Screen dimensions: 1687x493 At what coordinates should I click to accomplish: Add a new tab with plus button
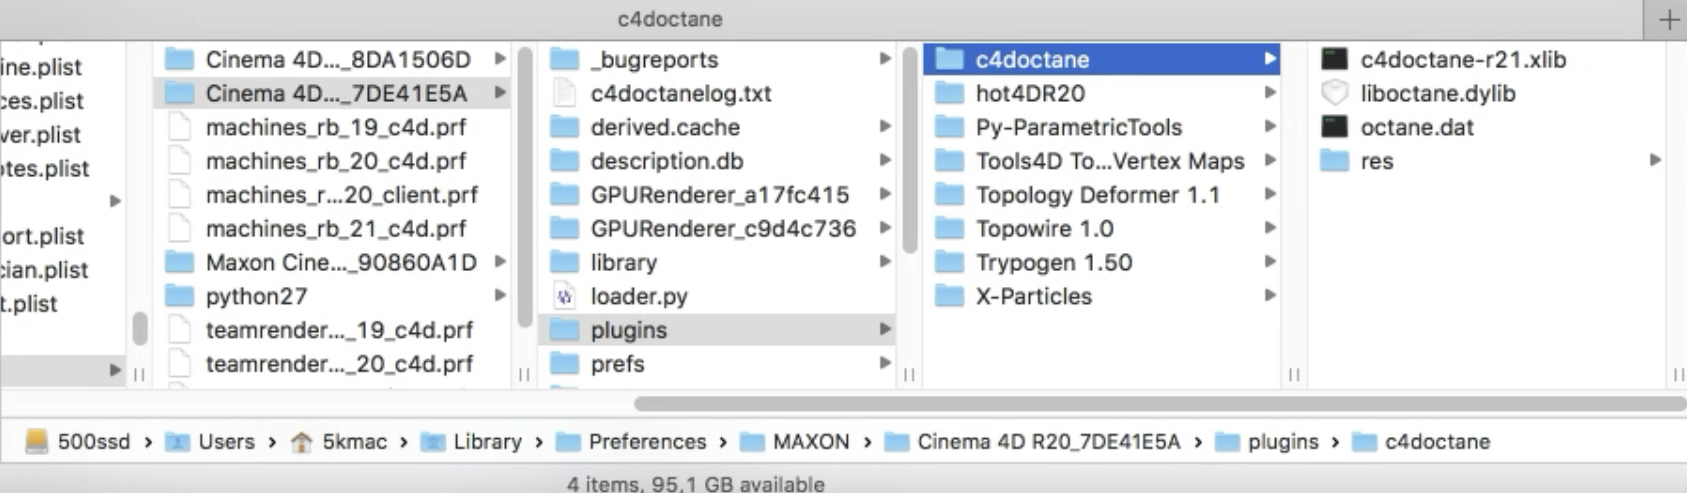(1668, 20)
